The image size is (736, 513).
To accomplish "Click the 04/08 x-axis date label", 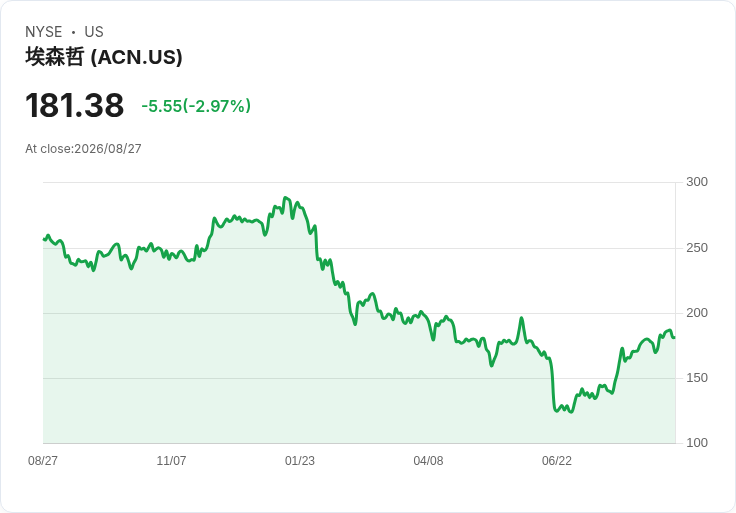I will tap(428, 460).
